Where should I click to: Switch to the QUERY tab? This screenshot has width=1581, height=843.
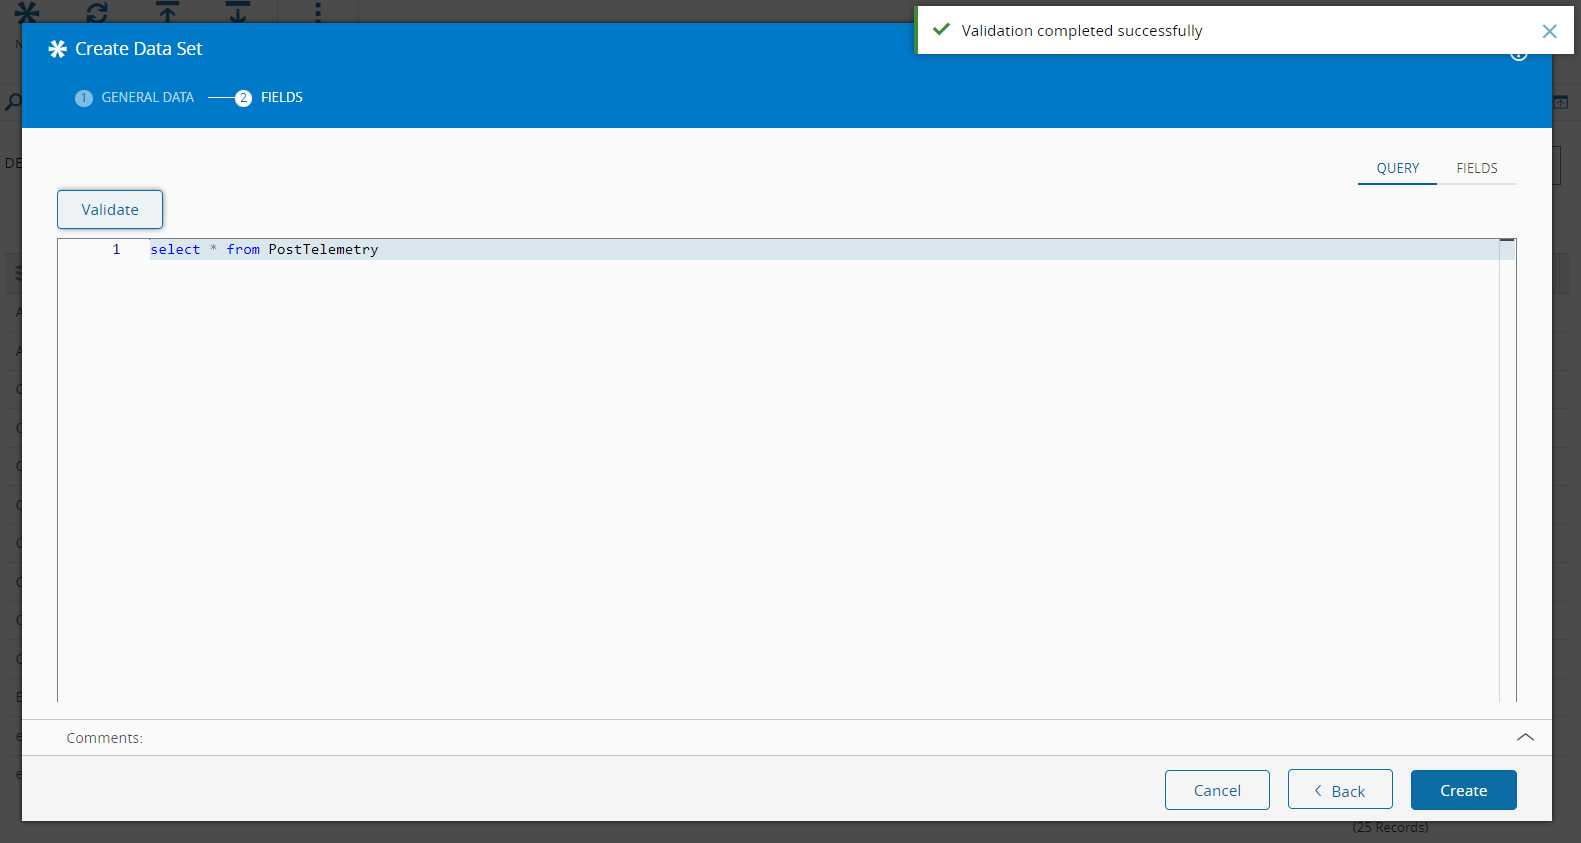tap(1397, 168)
